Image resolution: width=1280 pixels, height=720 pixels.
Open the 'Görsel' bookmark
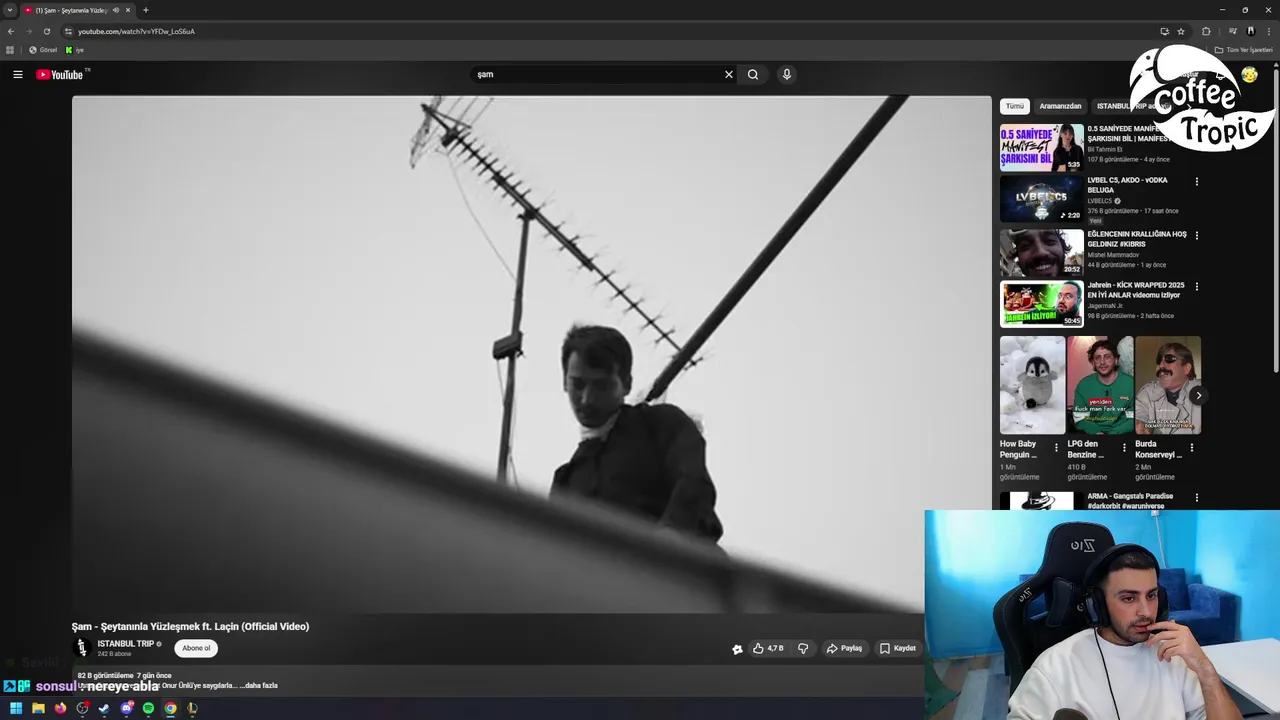click(43, 50)
